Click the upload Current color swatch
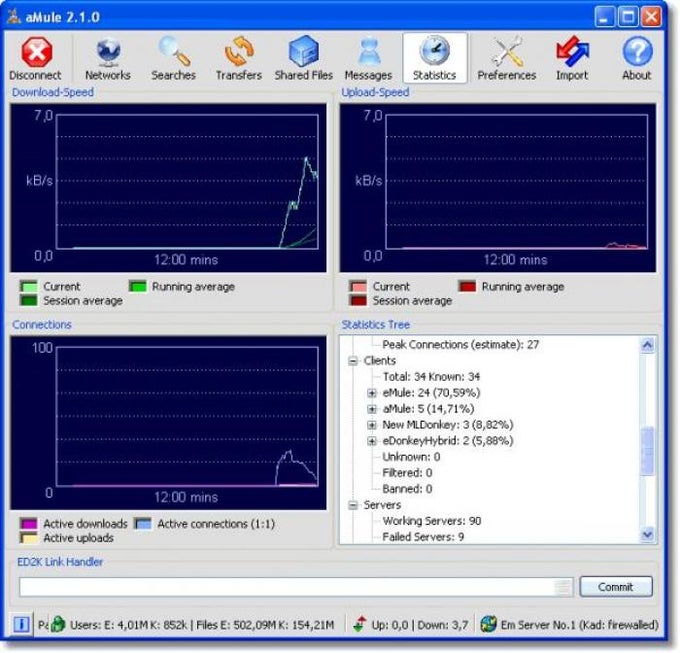680x653 pixels. tap(358, 287)
